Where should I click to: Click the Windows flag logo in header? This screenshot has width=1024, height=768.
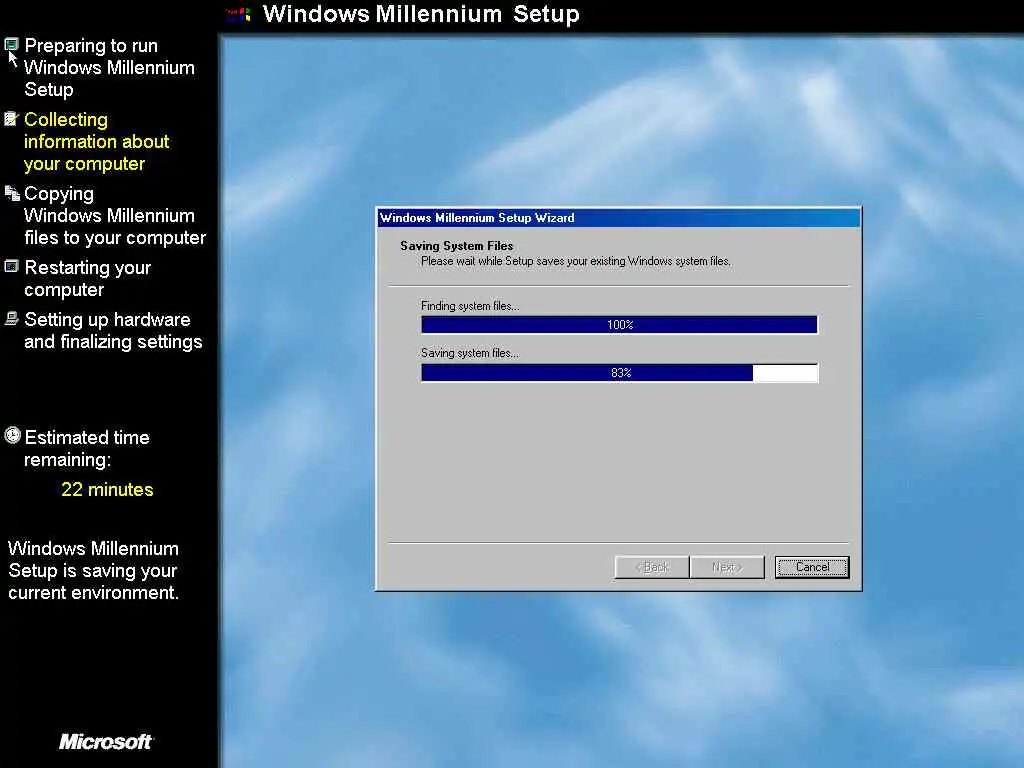(238, 14)
